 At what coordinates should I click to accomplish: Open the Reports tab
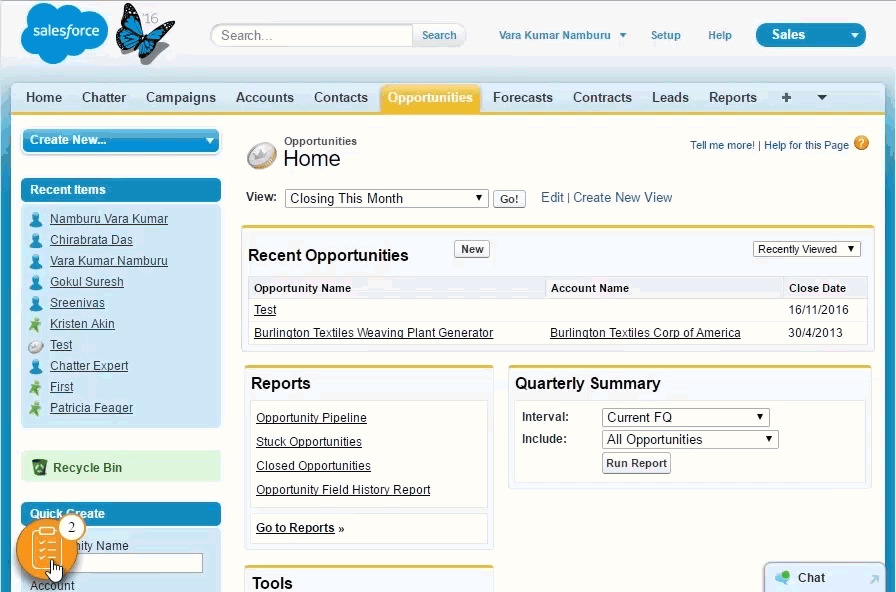(733, 98)
